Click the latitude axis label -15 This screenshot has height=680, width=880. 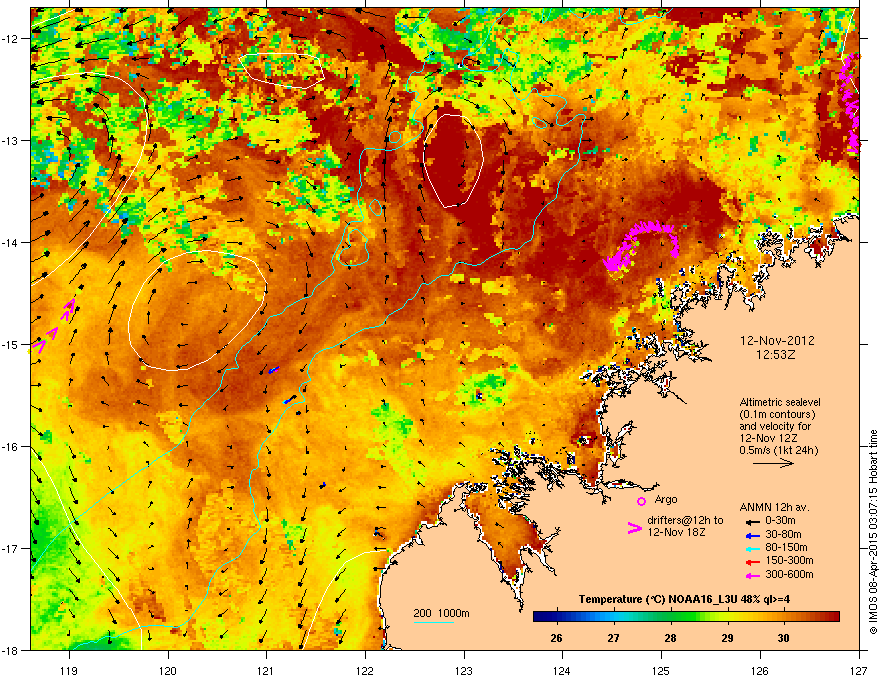10,344
